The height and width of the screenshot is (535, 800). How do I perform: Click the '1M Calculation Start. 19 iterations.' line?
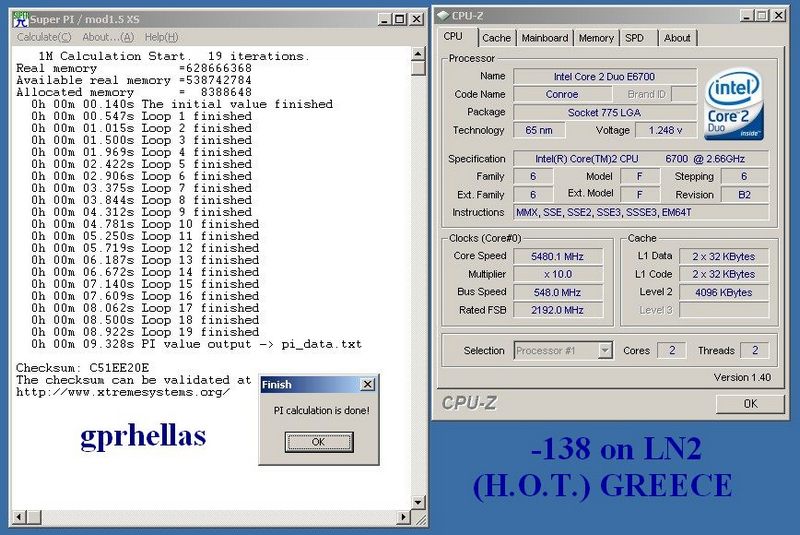[x=173, y=56]
